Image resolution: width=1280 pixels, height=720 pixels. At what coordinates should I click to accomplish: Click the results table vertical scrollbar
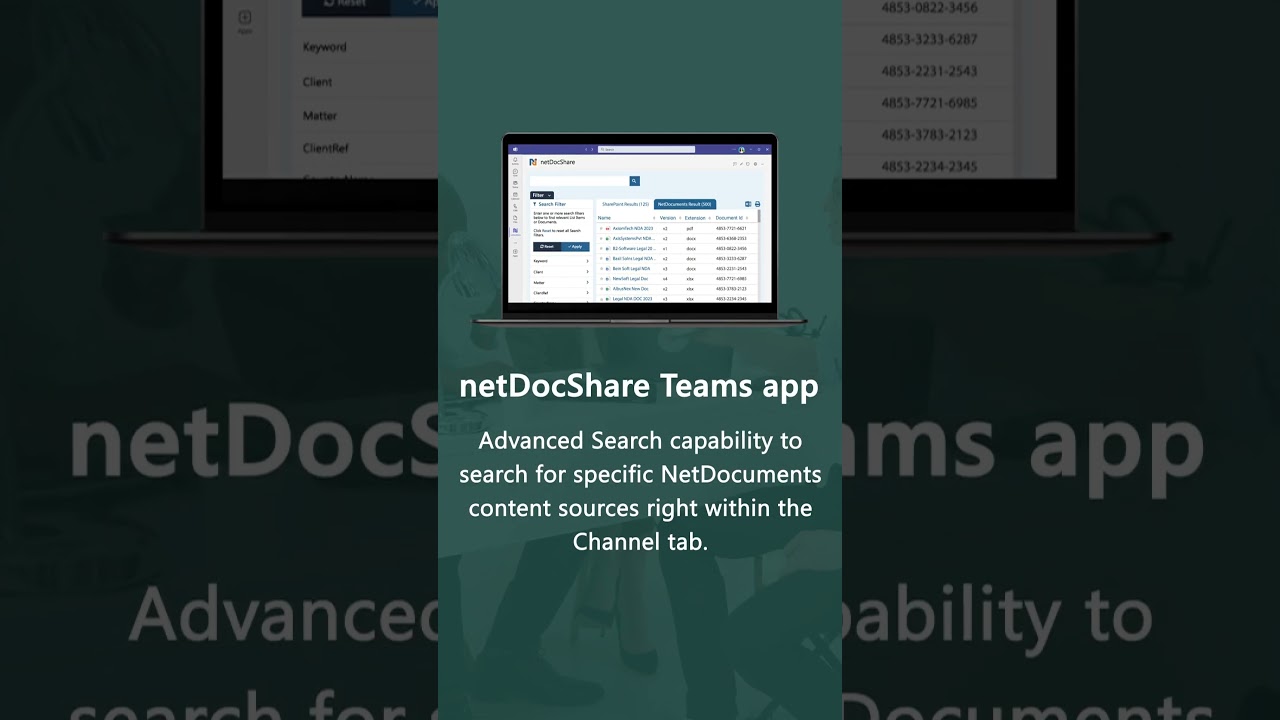click(x=759, y=216)
